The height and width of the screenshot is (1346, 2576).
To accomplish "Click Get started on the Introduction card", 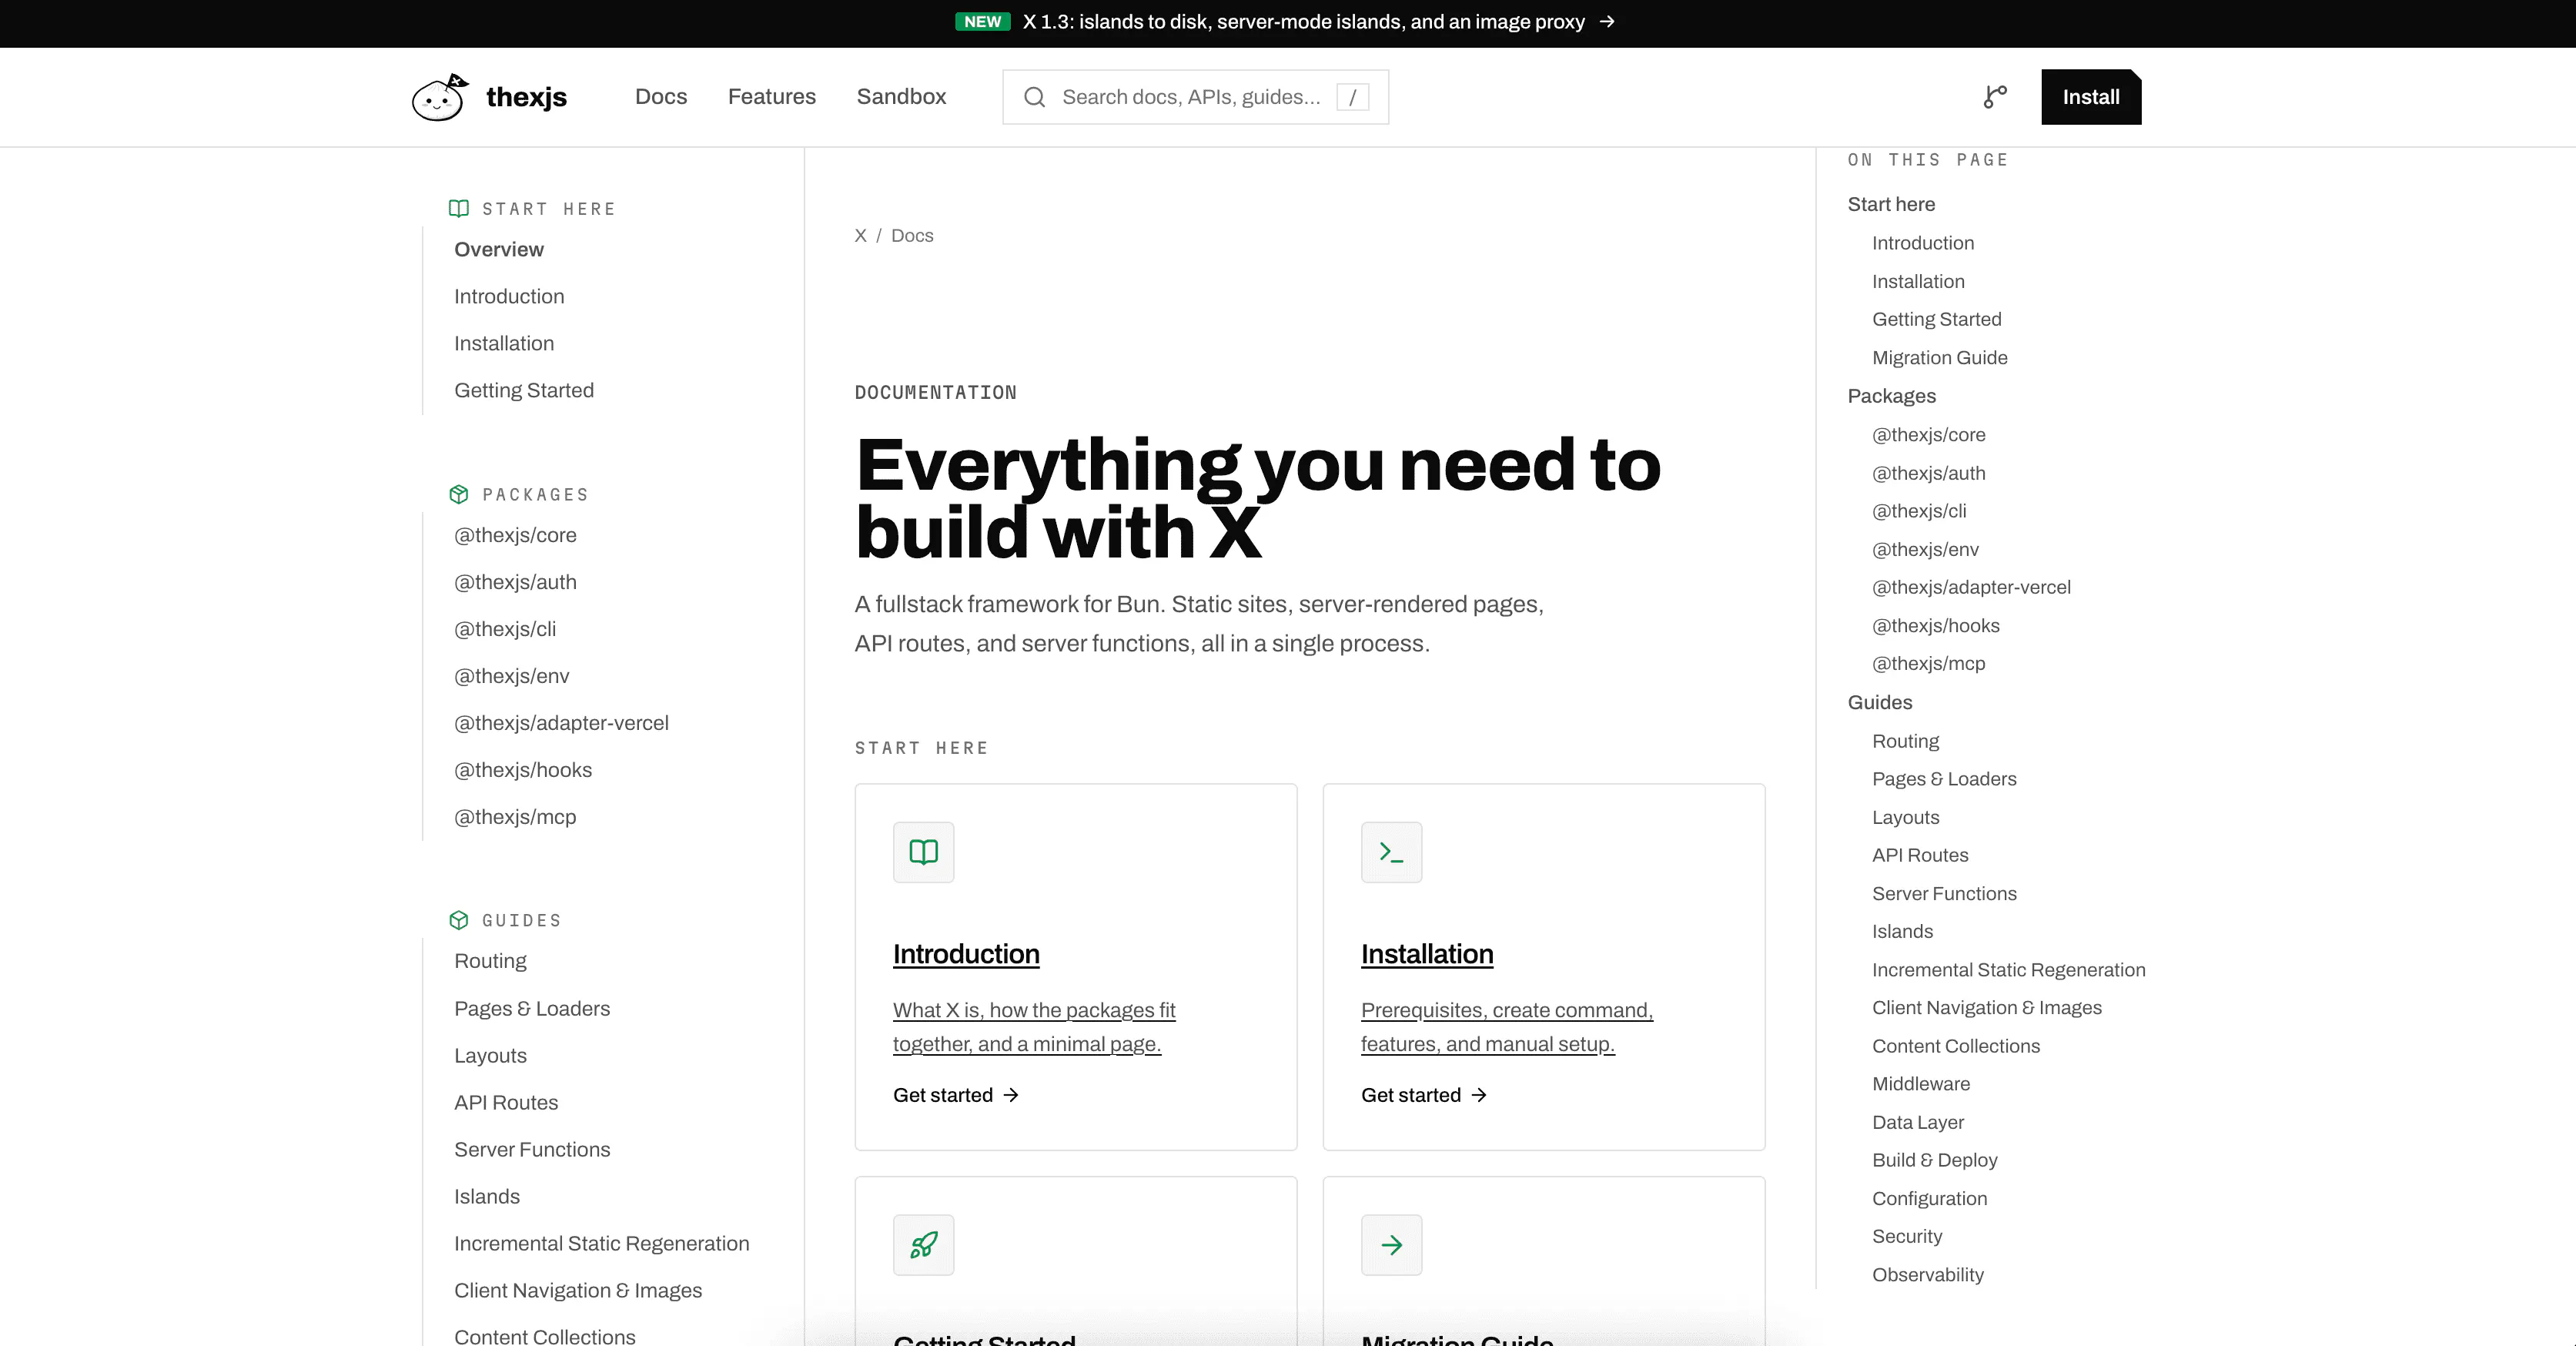I will (956, 1096).
